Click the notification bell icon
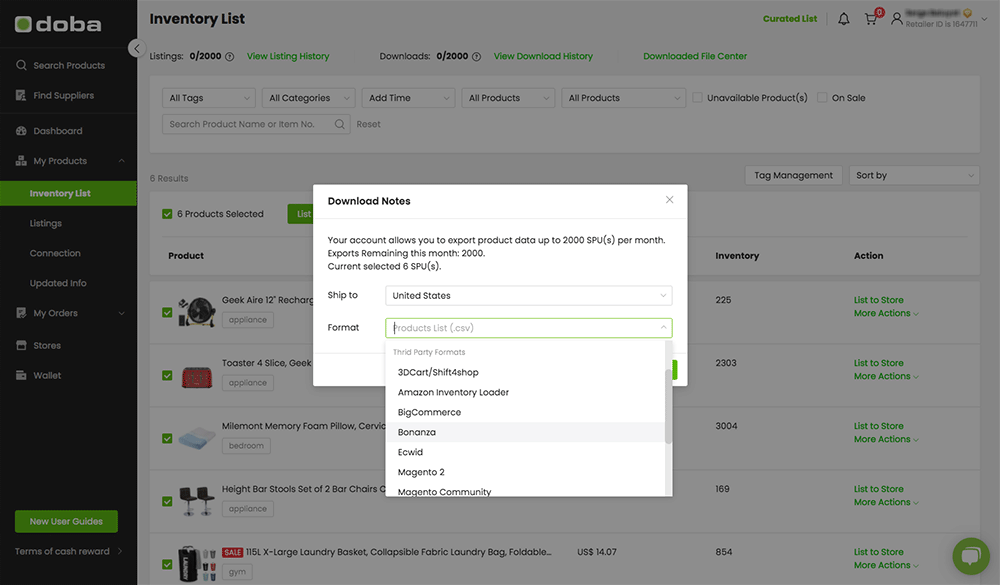This screenshot has height=585, width=1000. click(844, 19)
